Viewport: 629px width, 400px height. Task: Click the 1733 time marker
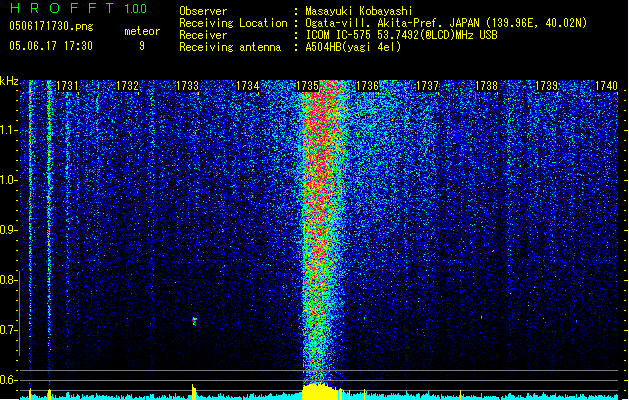pyautogui.click(x=187, y=86)
